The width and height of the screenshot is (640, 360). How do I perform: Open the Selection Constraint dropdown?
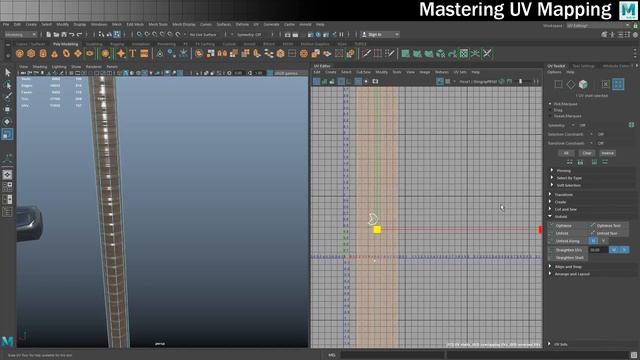point(591,134)
